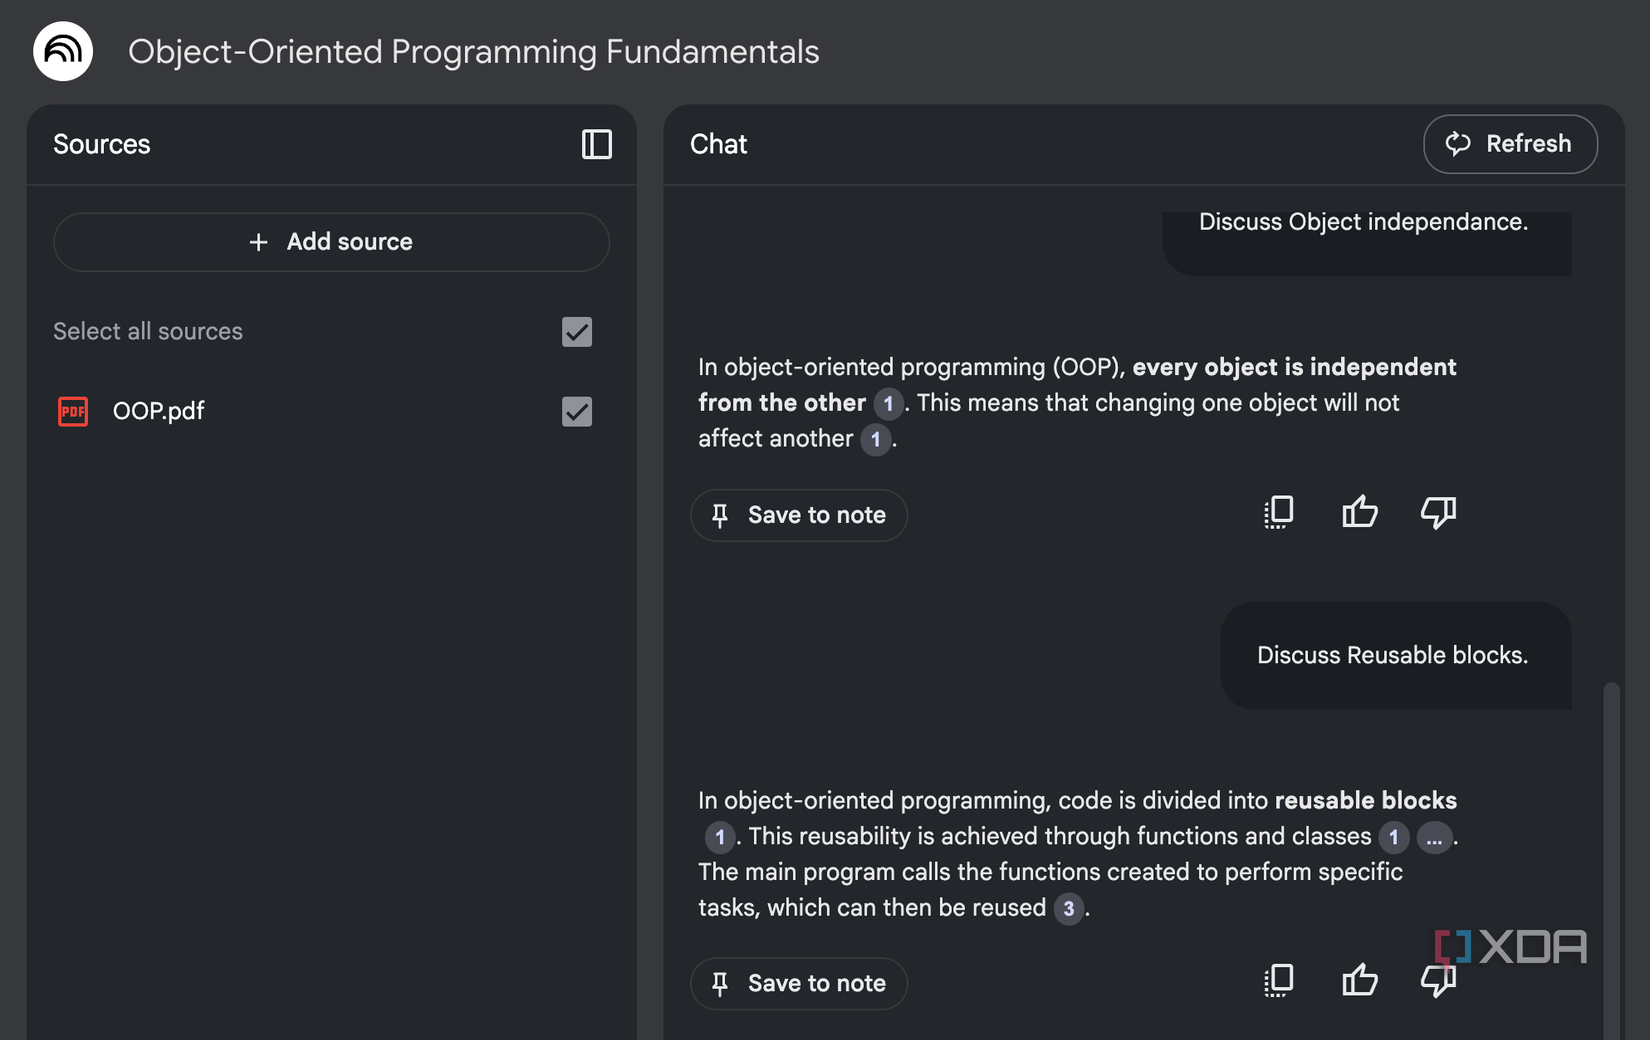Open citation 1 after 'from the other'

(888, 403)
